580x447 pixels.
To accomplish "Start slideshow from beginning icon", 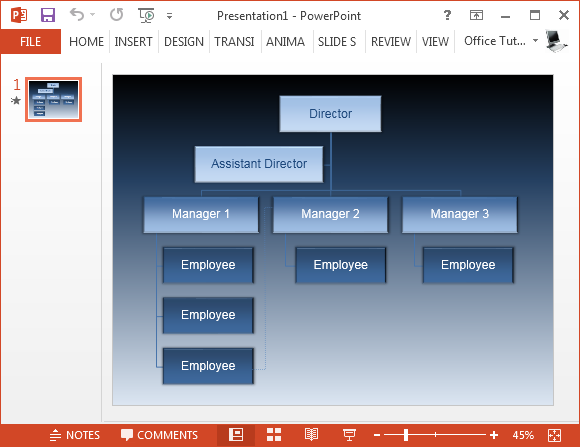I will 146,16.
